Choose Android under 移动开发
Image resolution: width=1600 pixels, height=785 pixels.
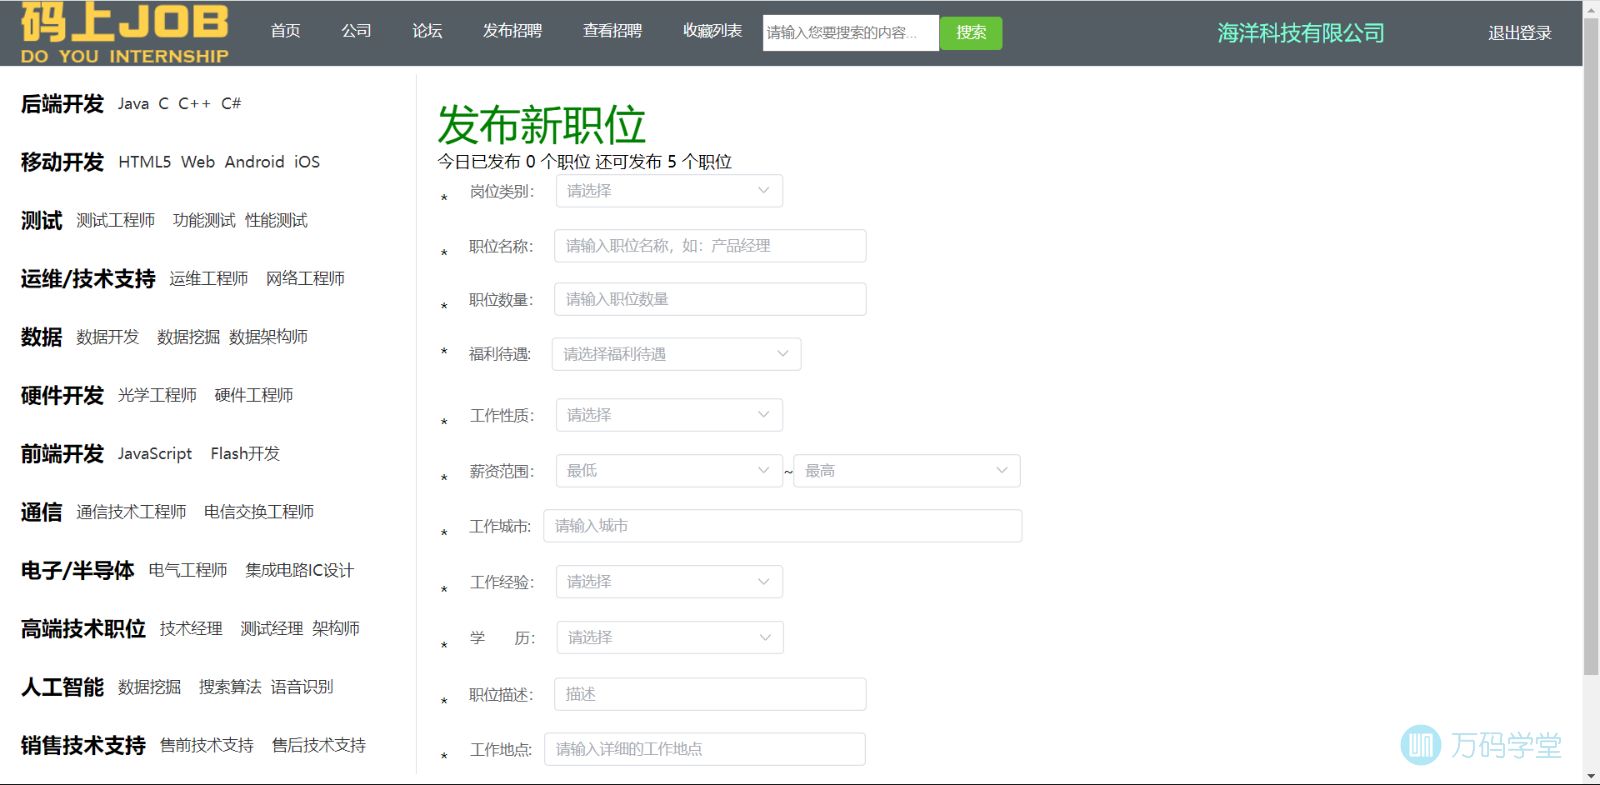point(254,162)
